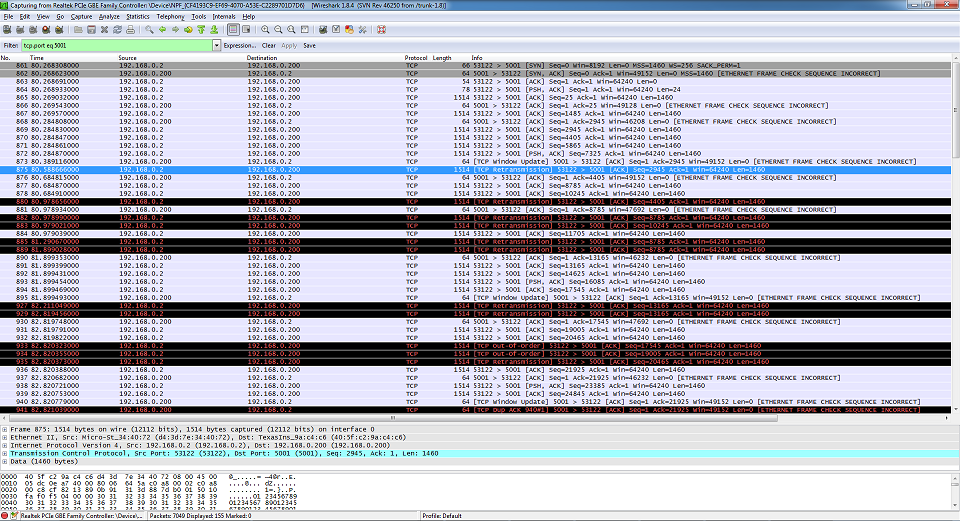The image size is (960, 521).
Task: Expand Internet Protocol Version 4 node
Action: point(5,446)
